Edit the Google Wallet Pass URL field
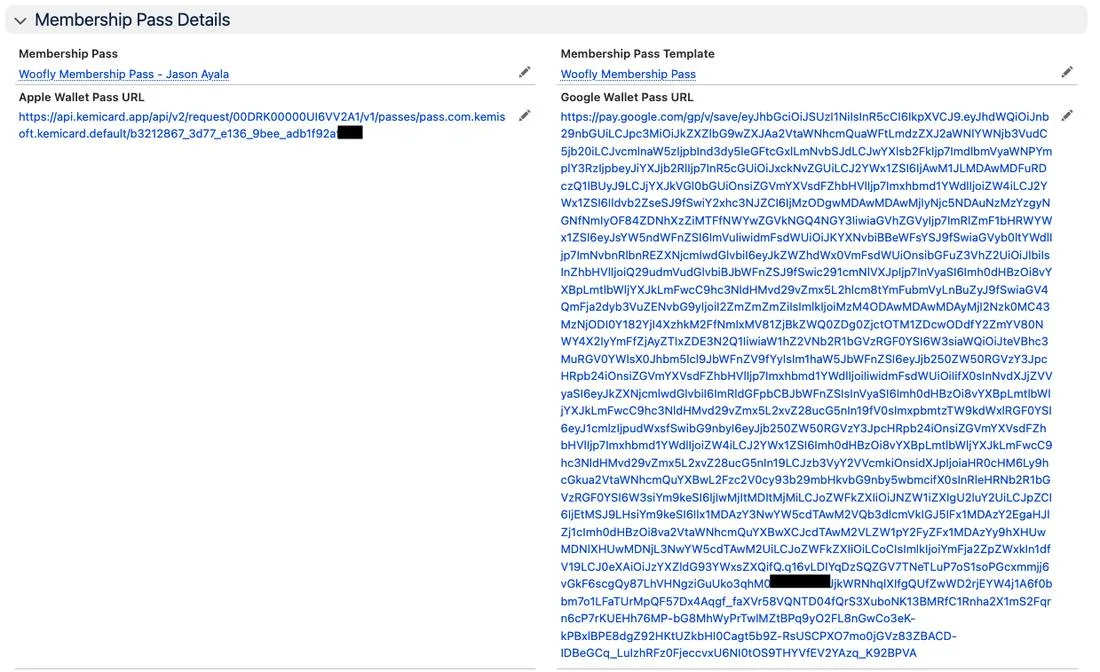 1066,116
